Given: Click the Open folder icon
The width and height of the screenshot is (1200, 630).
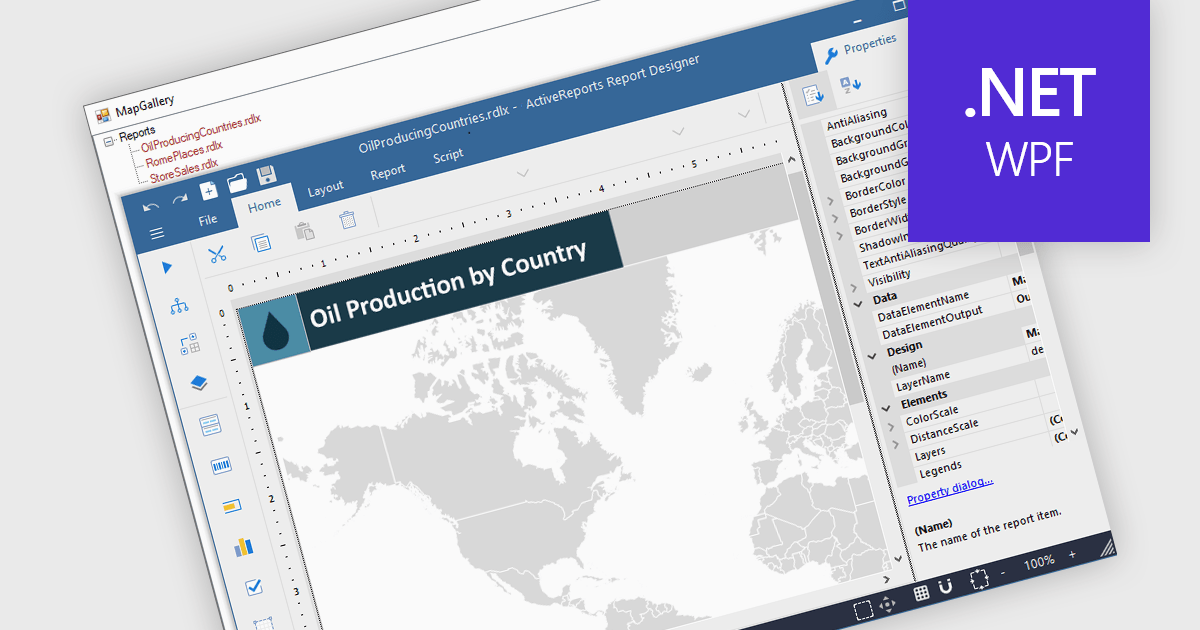Looking at the screenshot, I should (237, 183).
